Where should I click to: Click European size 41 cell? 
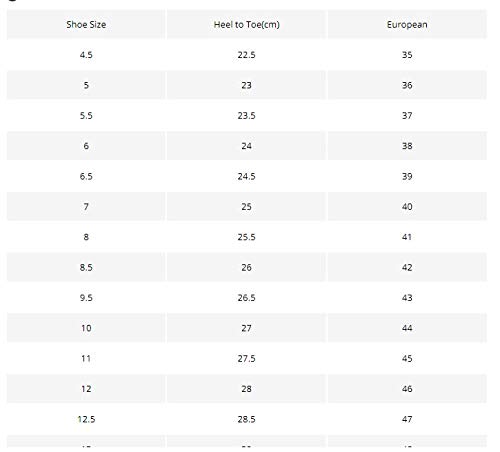[407, 237]
